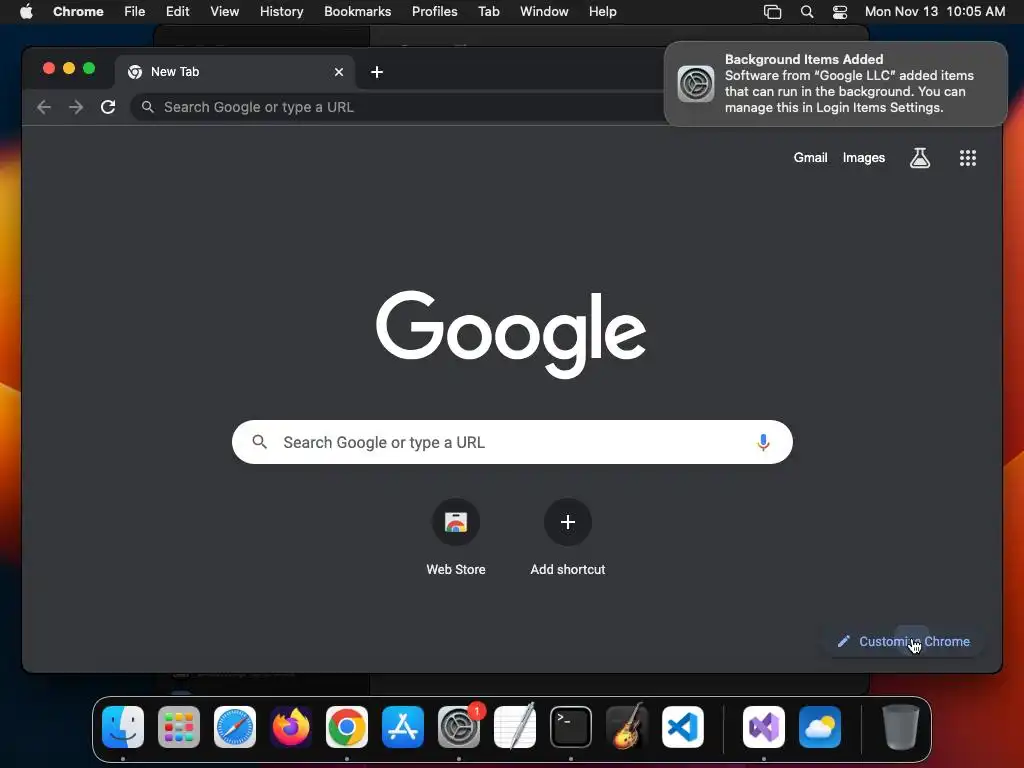Click the magnifier icon in search box
1024x768 pixels.
coord(259,442)
